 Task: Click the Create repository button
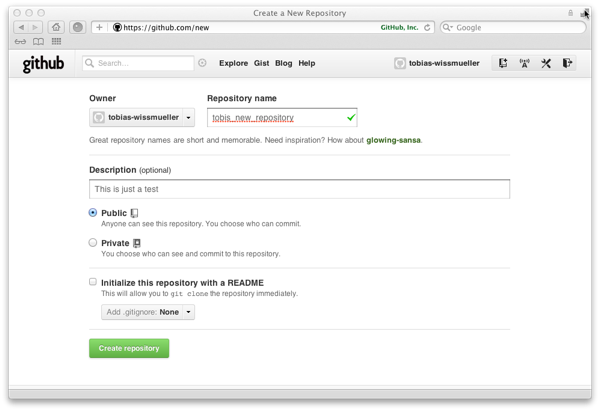point(129,348)
